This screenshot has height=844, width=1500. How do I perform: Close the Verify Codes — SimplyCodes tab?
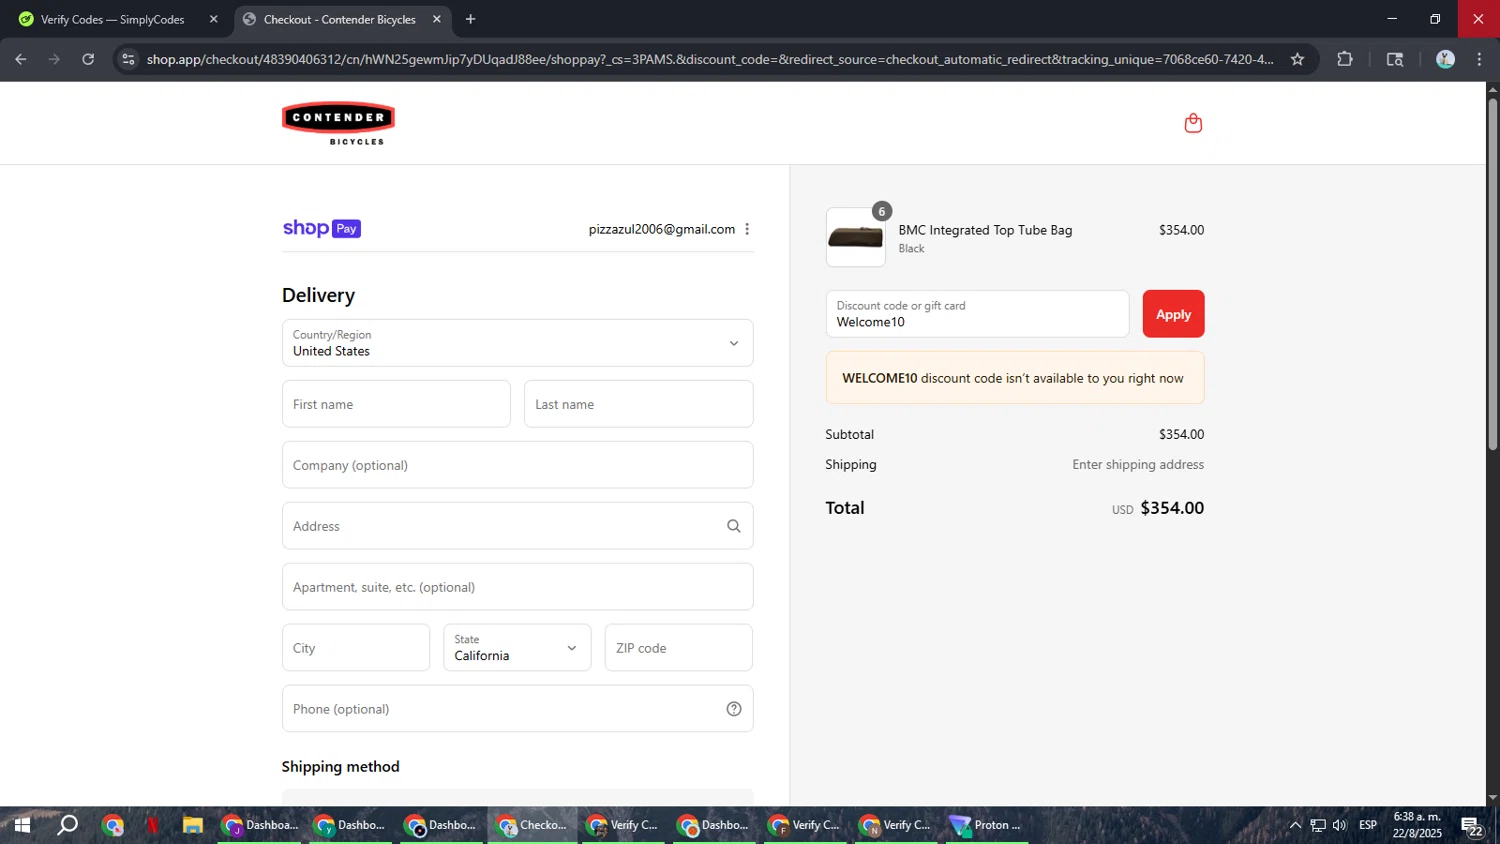(x=213, y=19)
